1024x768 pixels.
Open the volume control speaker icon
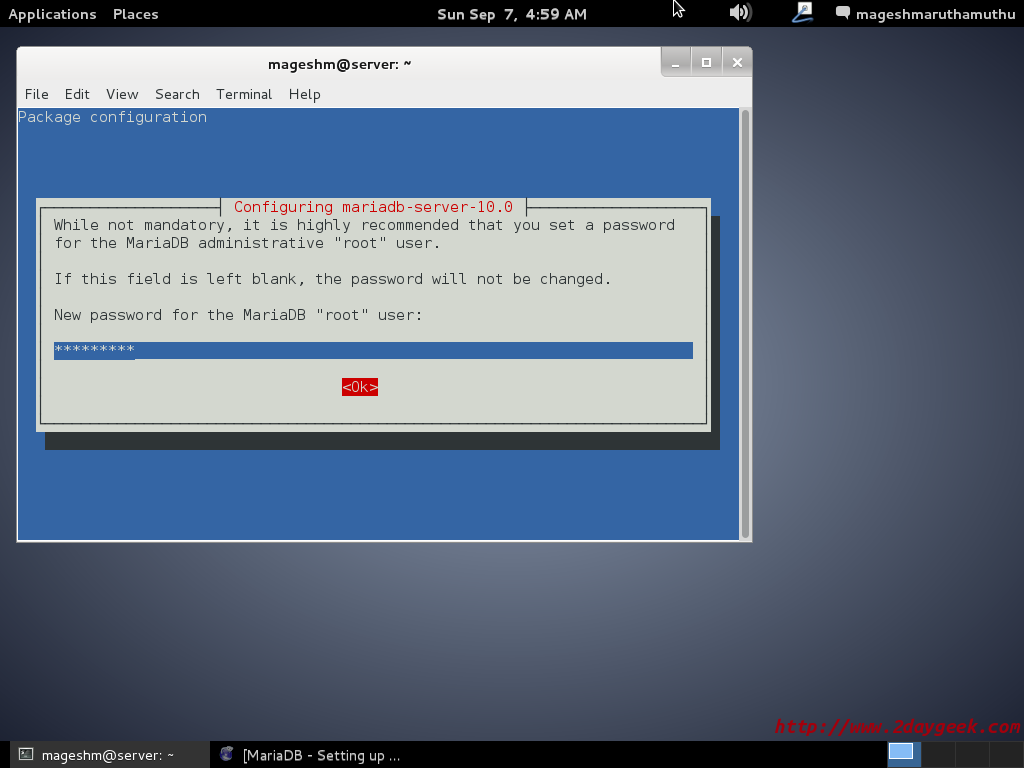click(740, 13)
